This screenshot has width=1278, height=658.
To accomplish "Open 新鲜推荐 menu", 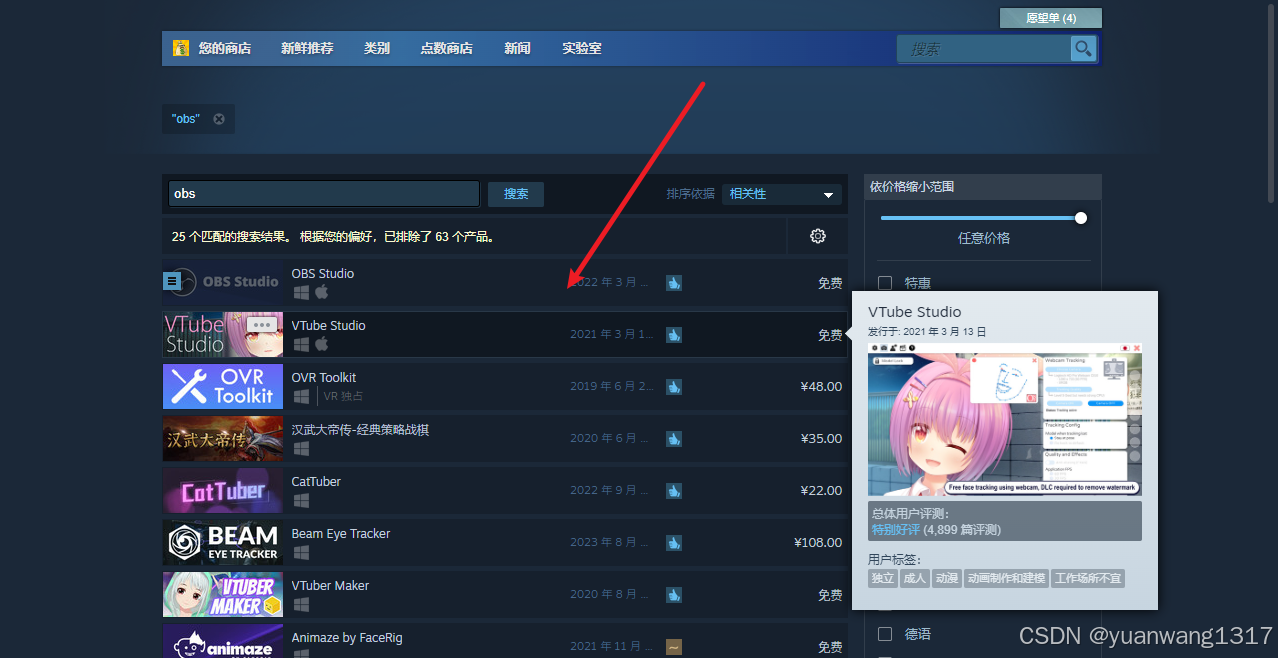I will tap(307, 48).
